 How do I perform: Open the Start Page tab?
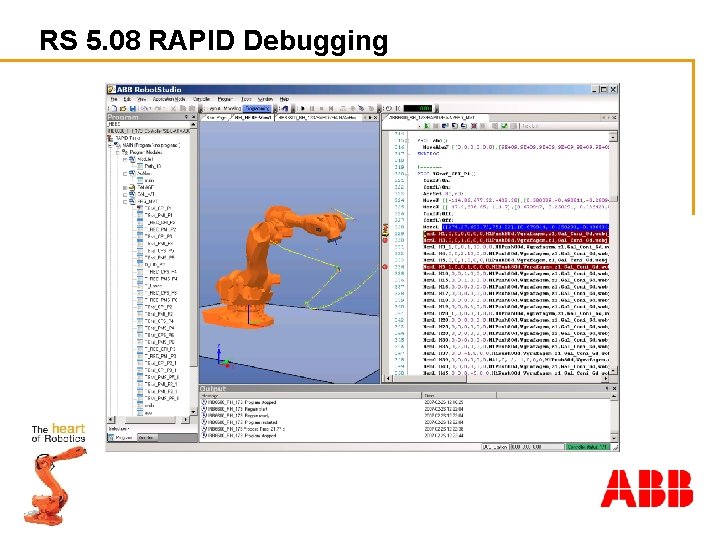pos(216,118)
